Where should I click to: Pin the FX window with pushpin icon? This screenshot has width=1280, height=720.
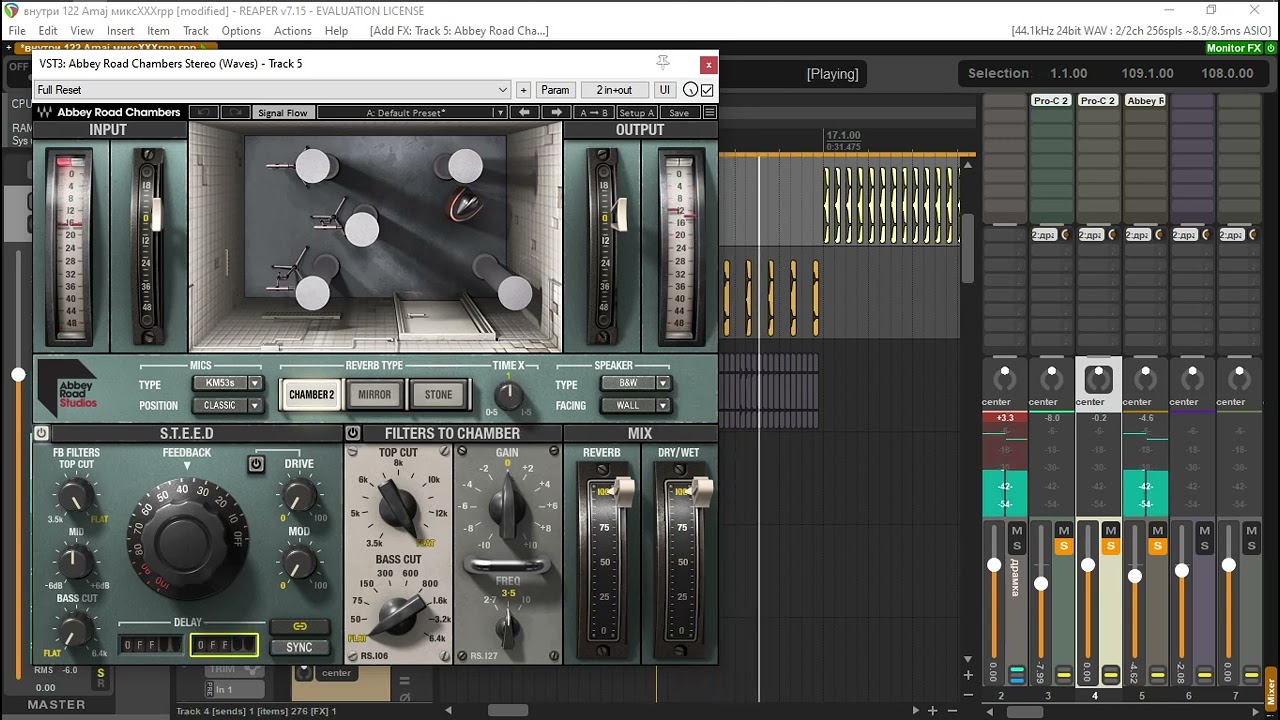pyautogui.click(x=663, y=63)
